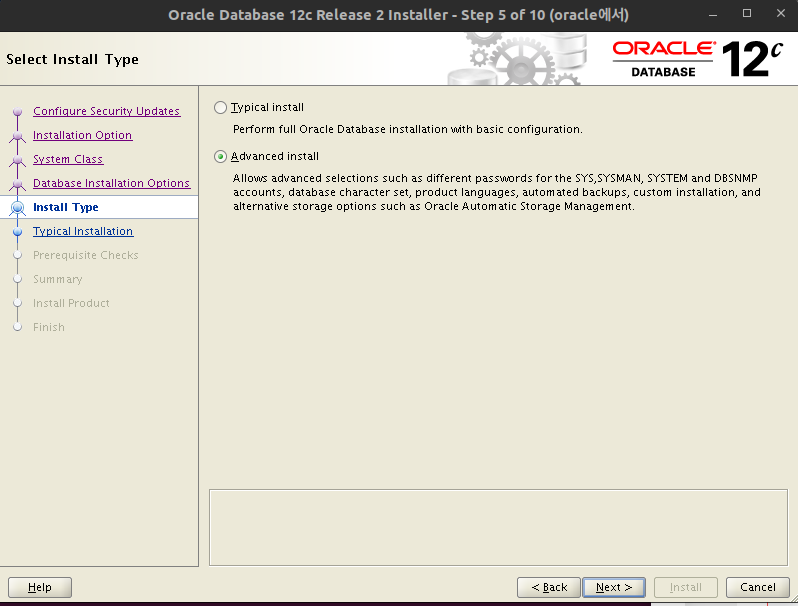The image size is (798, 606).
Task: Jump to the System Class step
Action: point(68,159)
